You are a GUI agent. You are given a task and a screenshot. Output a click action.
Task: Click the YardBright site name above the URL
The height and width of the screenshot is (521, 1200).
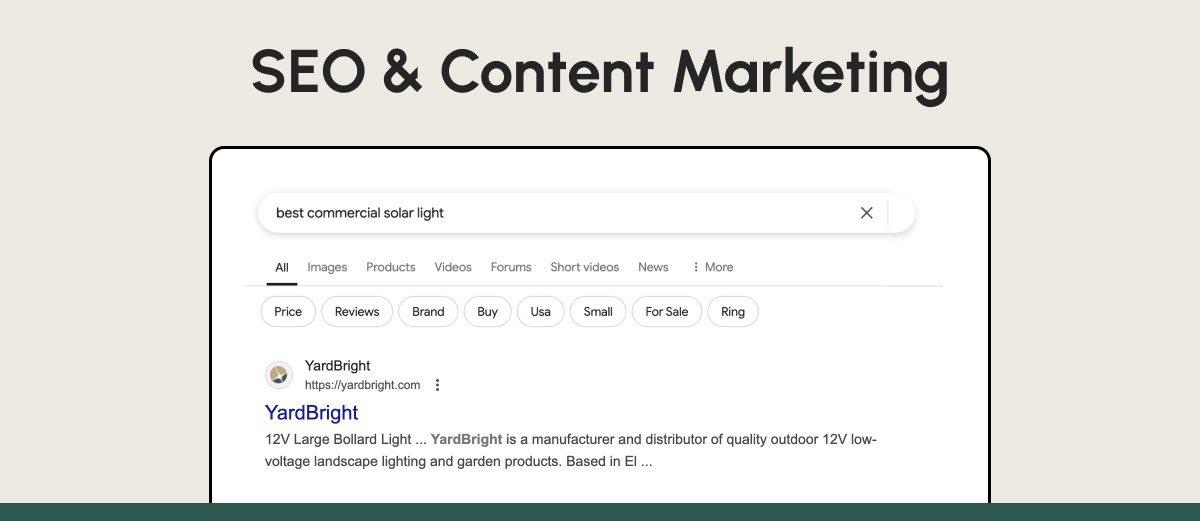[338, 366]
